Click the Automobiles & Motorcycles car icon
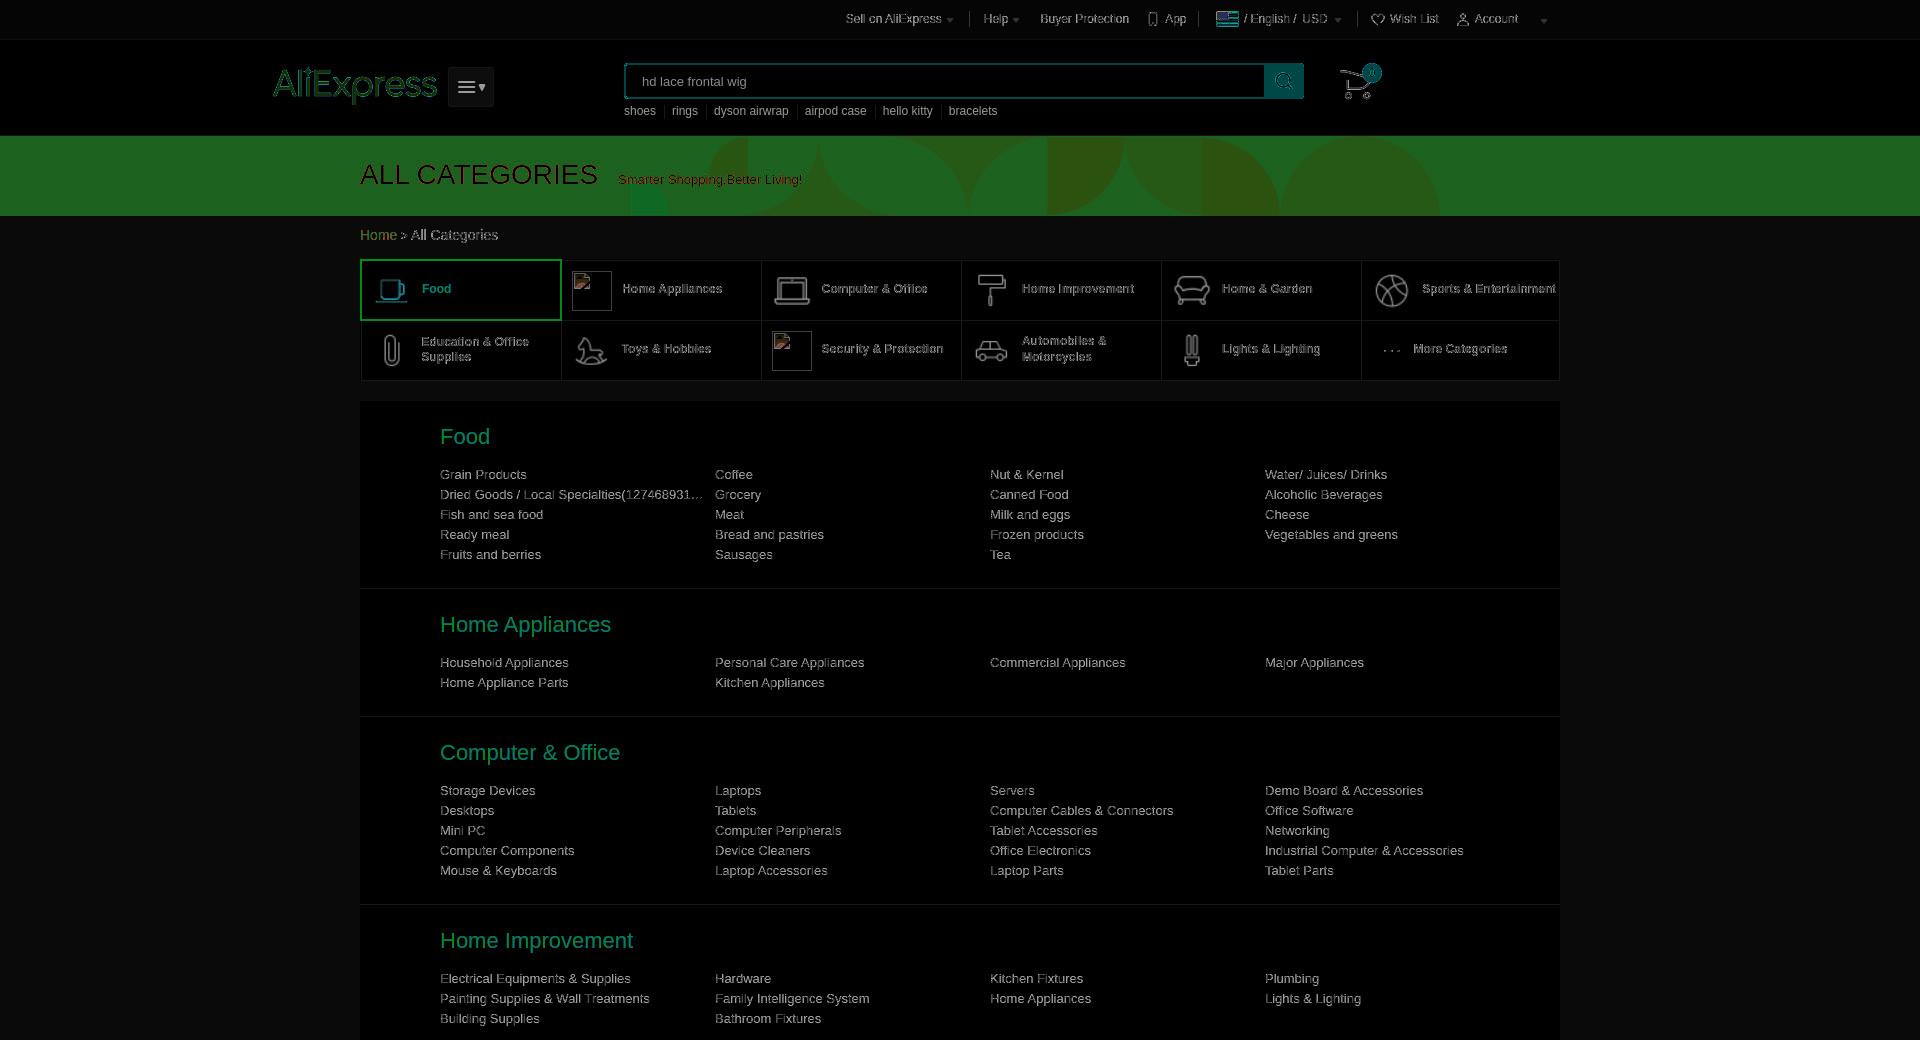The image size is (1920, 1040). coord(991,351)
